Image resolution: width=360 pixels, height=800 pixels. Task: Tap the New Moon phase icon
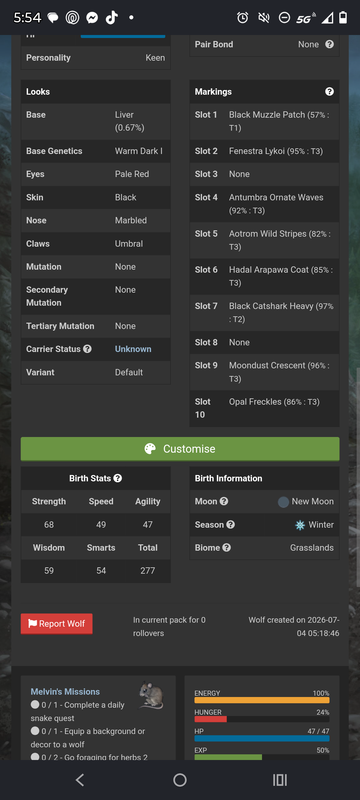284,502
